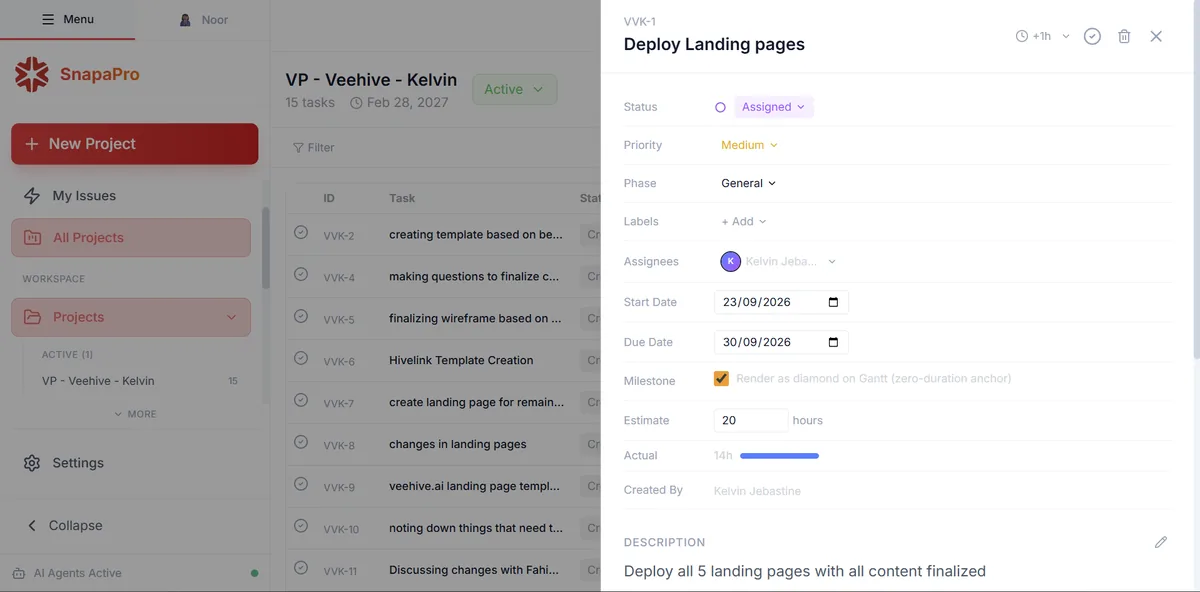Toggle the Milestone checkbox
The image size is (1200, 592).
[x=721, y=379]
